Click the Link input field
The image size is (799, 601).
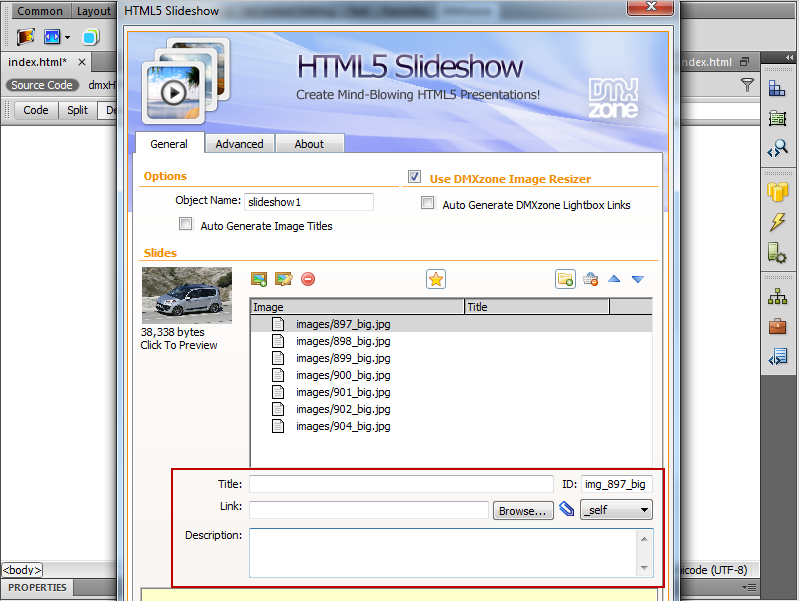coord(369,510)
